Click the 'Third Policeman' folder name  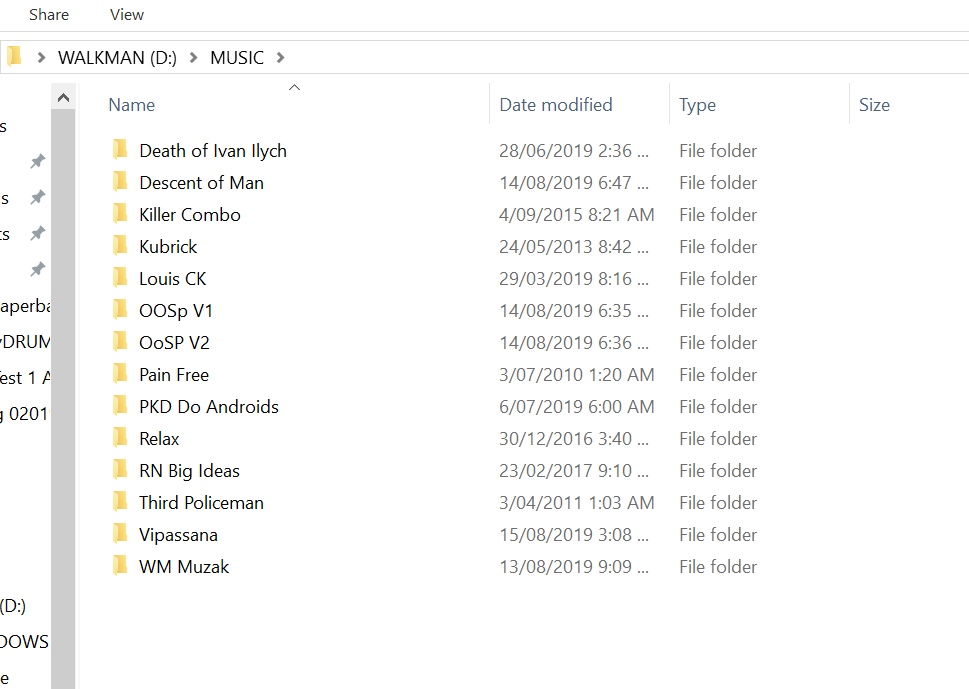pos(201,503)
